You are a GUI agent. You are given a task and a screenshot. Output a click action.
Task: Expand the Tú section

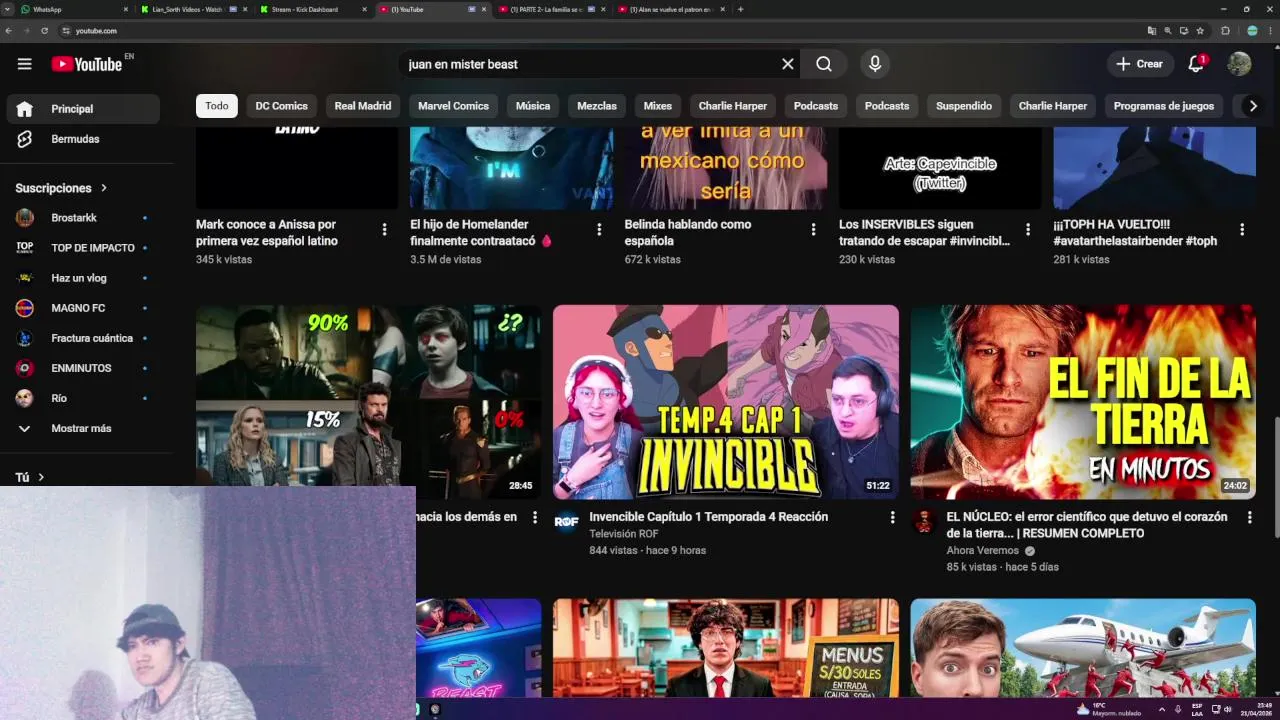click(30, 477)
